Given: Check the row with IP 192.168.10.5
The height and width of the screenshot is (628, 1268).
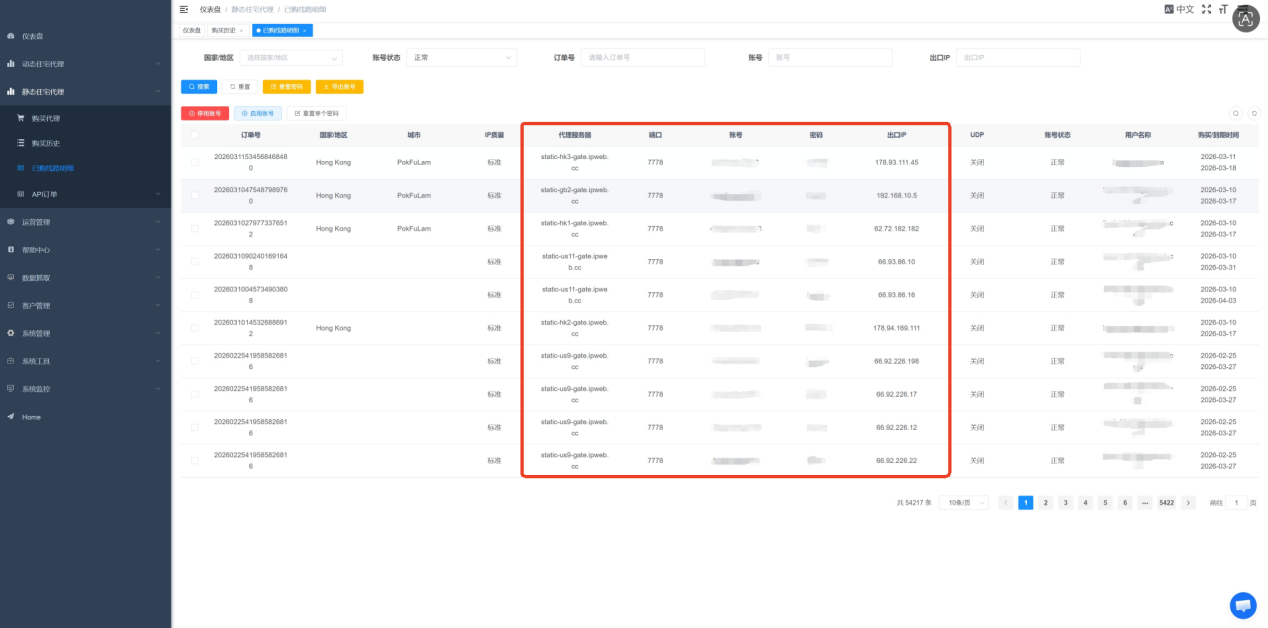Looking at the screenshot, I should point(195,195).
